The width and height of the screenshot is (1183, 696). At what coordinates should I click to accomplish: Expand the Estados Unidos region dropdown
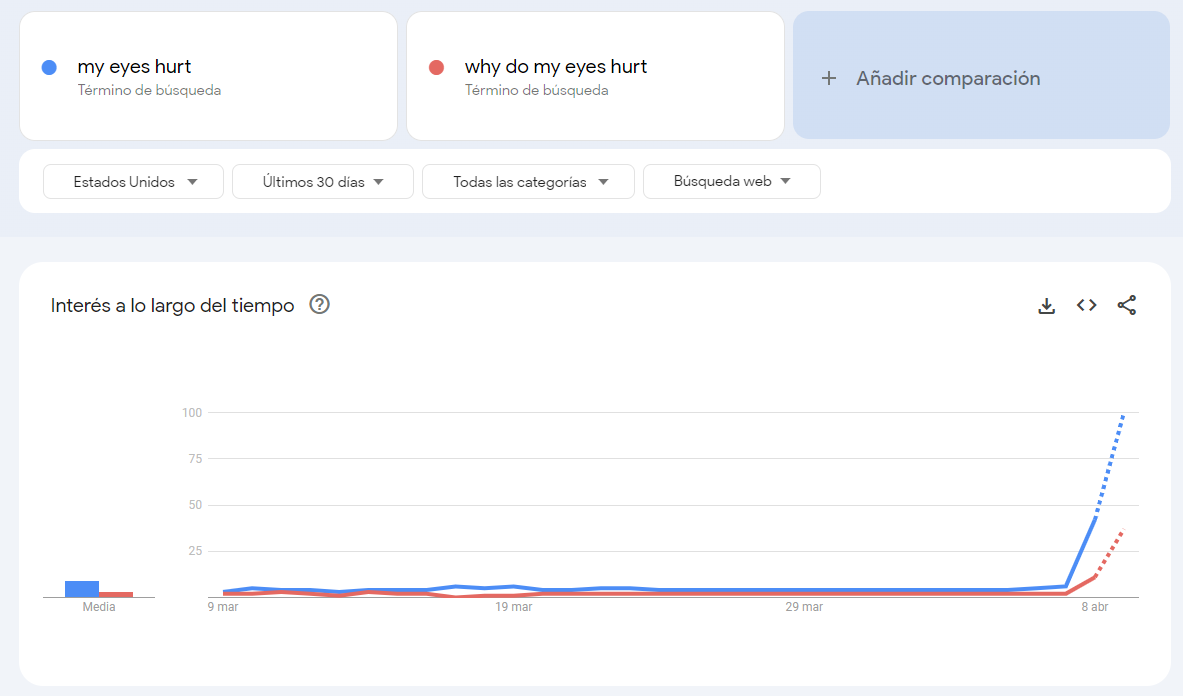click(133, 182)
